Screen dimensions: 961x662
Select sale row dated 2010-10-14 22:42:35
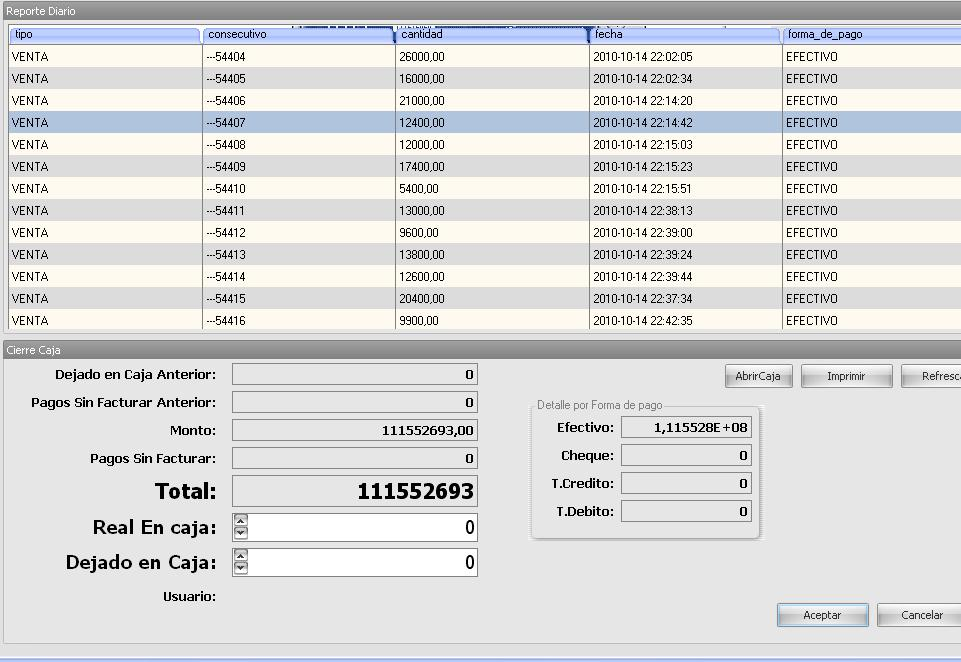(685, 321)
